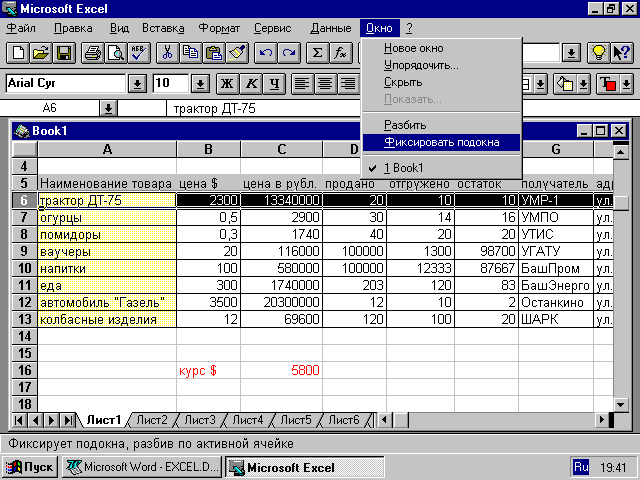Open the Name Box dropdown arrow
The width and height of the screenshot is (640, 480).
tap(108, 109)
